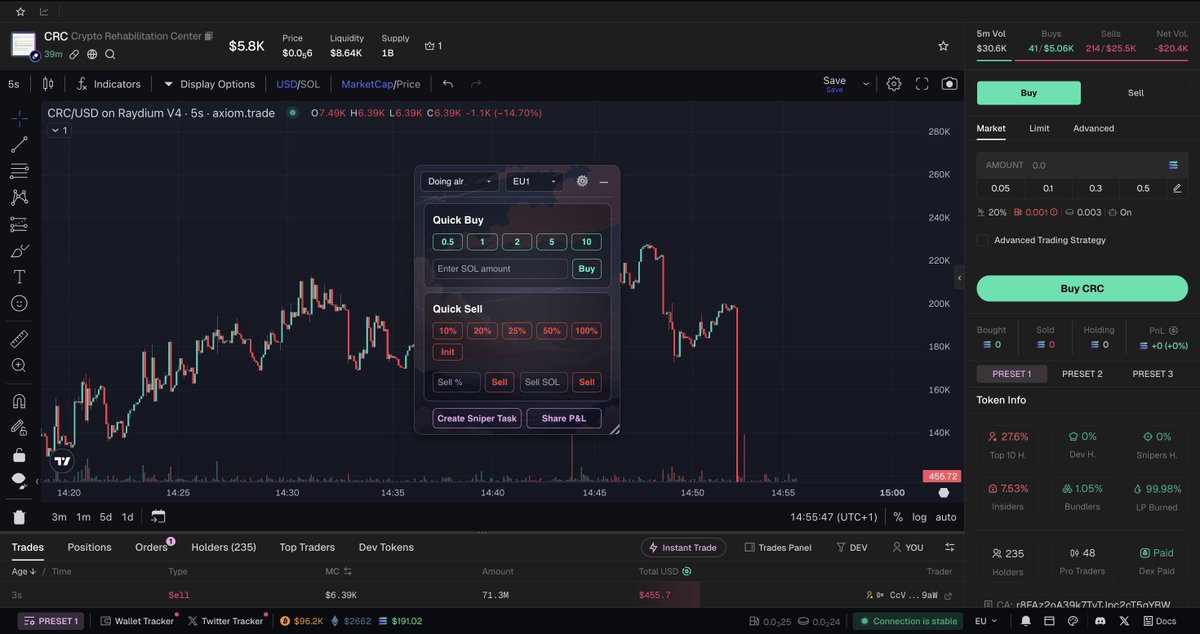This screenshot has width=1200, height=634.
Task: Enter fullscreen chart mode
Action: pos(922,84)
